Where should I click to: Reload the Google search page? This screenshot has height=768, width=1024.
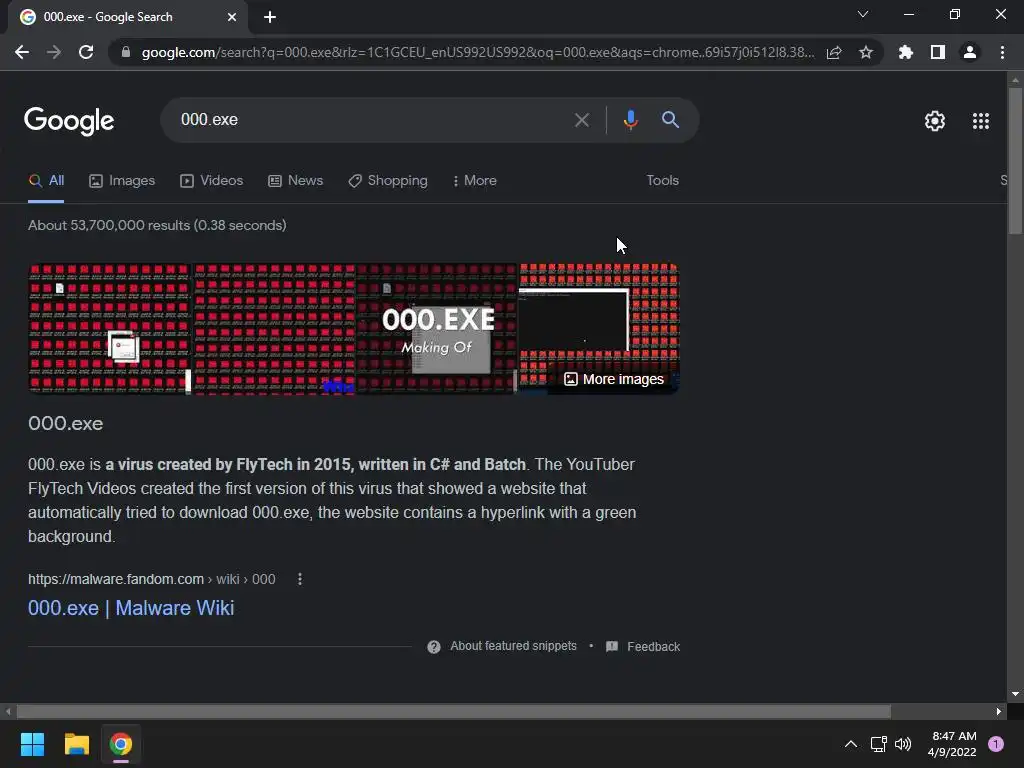(x=86, y=52)
